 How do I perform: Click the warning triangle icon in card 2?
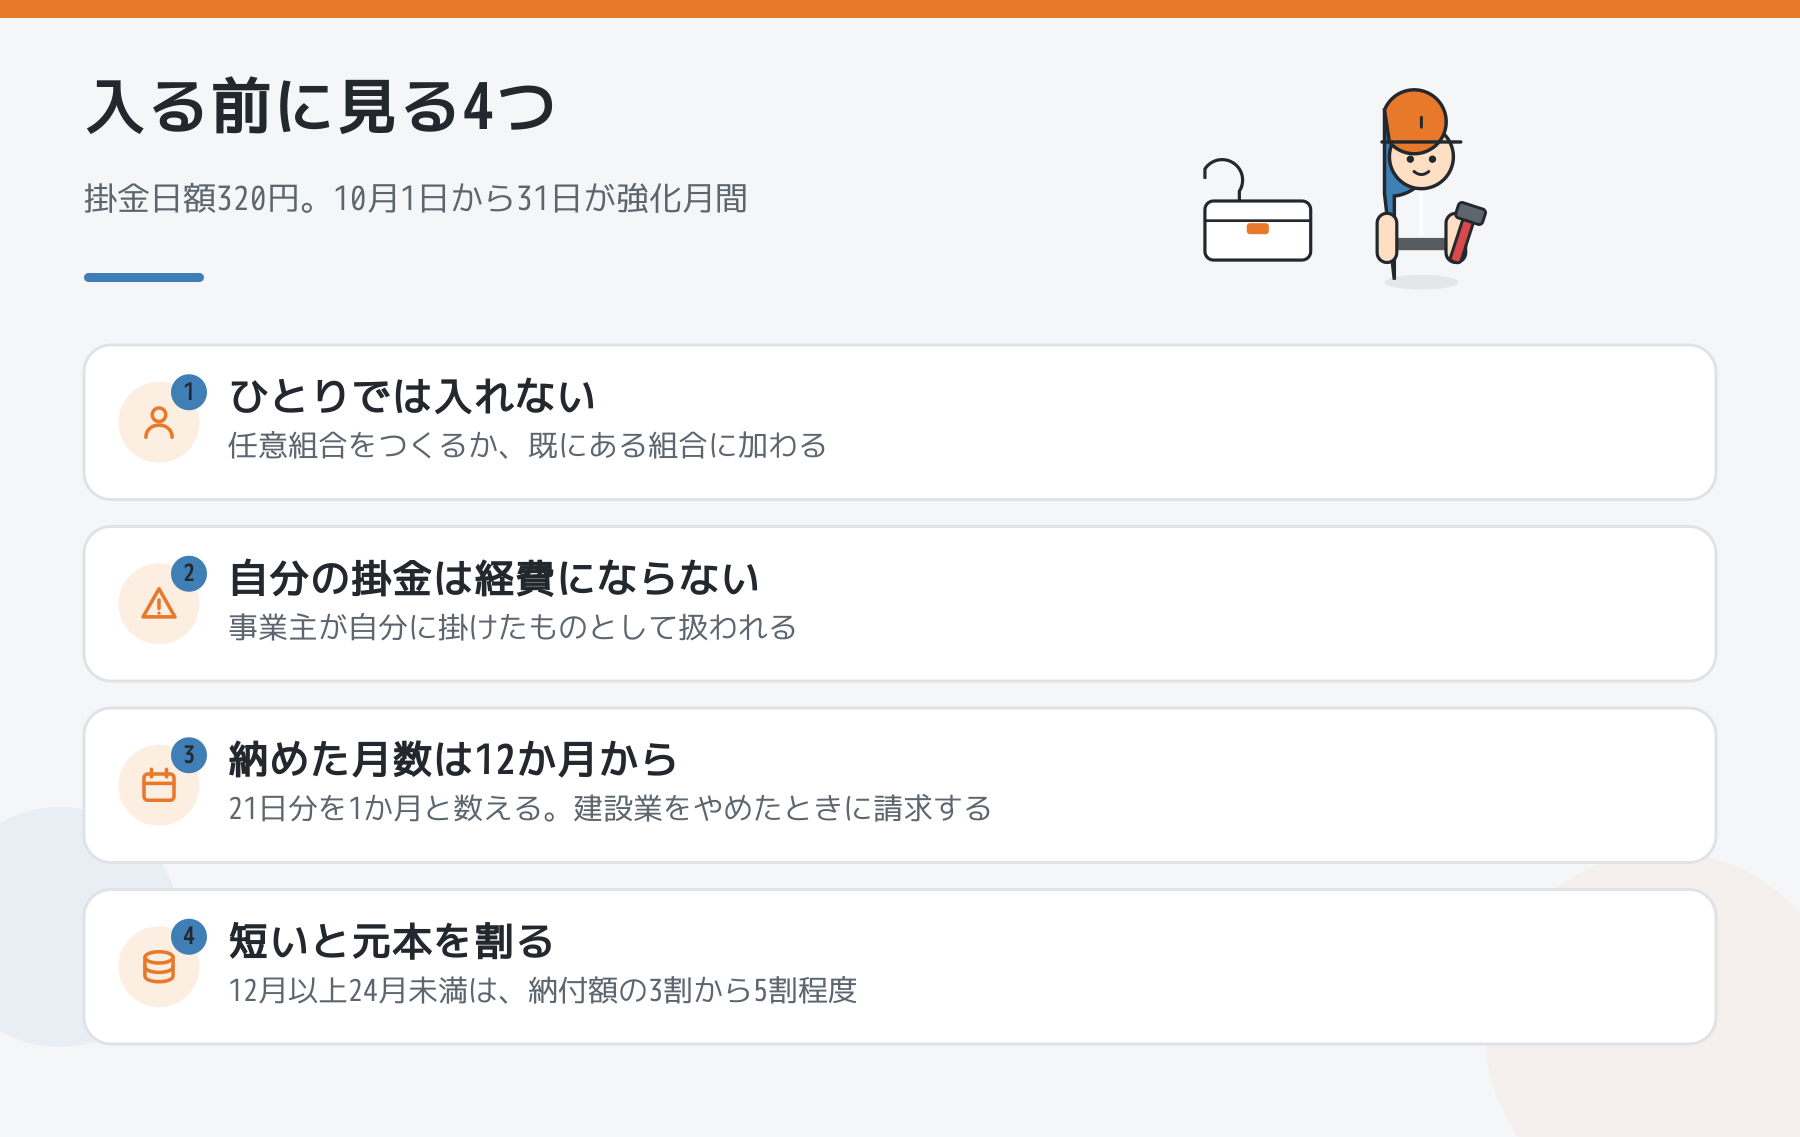159,604
